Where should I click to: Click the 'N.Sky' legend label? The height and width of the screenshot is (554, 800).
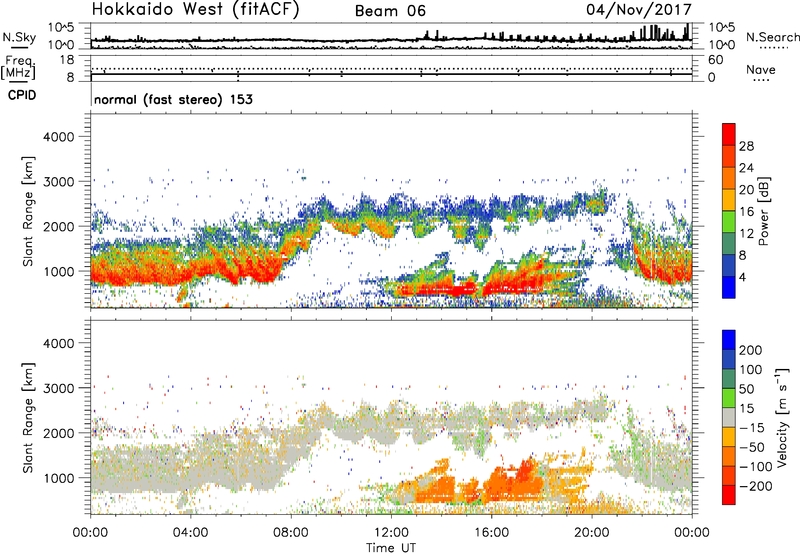19,37
